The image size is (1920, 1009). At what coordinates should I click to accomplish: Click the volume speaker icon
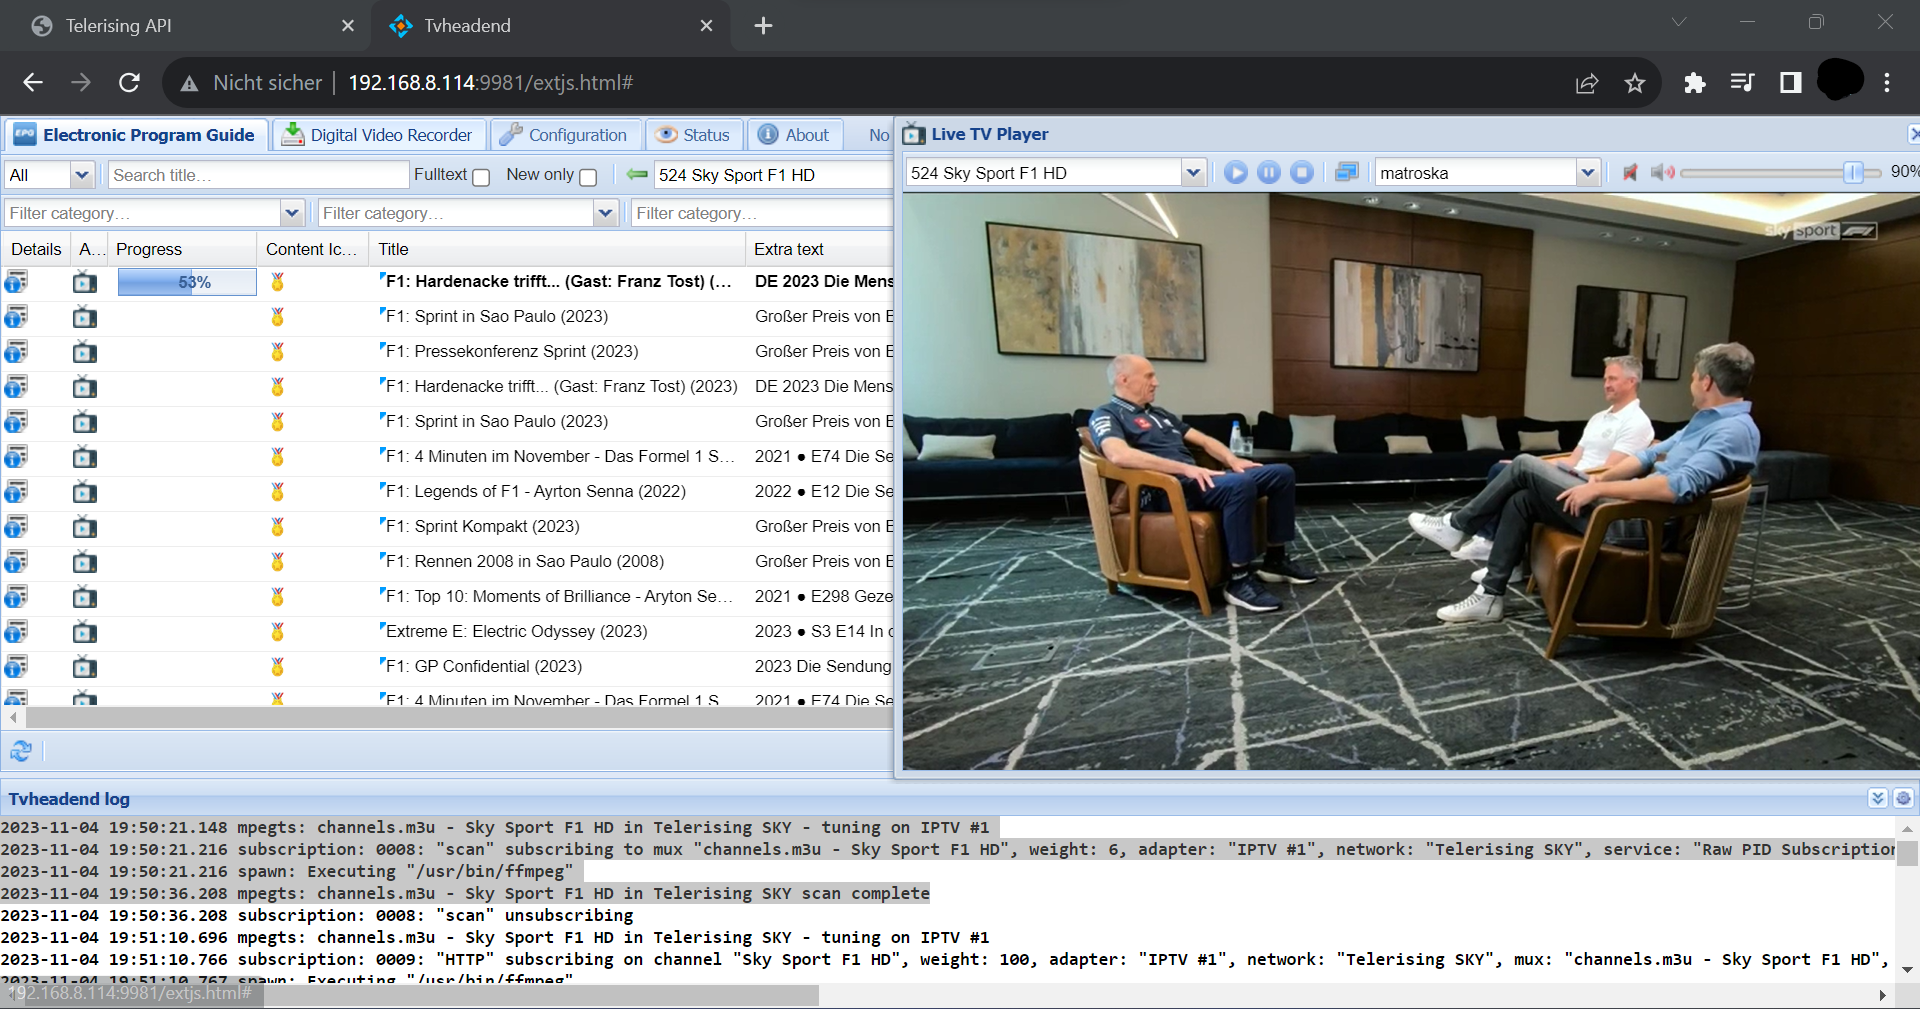tap(1662, 173)
